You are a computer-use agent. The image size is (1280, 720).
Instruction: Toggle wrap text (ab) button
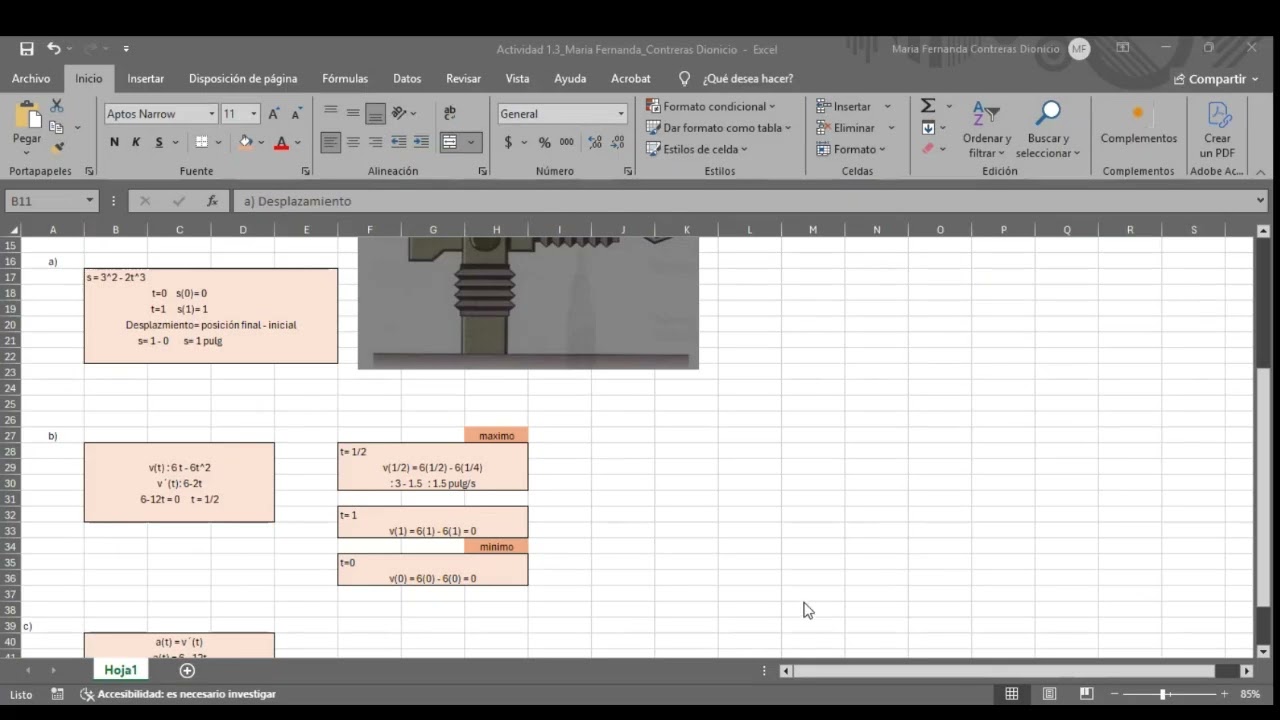(x=449, y=113)
